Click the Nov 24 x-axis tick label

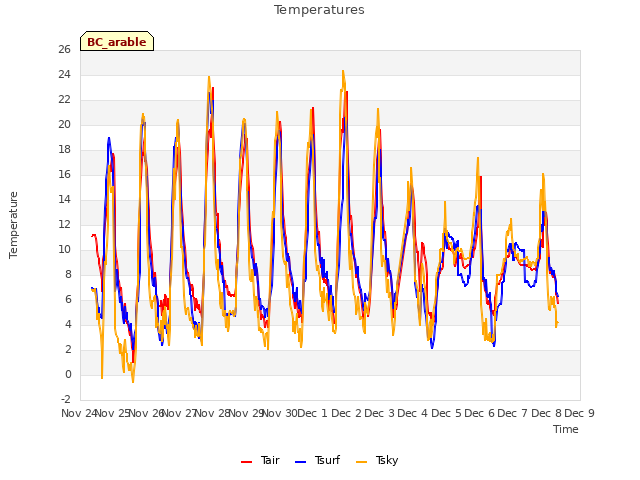point(80,413)
